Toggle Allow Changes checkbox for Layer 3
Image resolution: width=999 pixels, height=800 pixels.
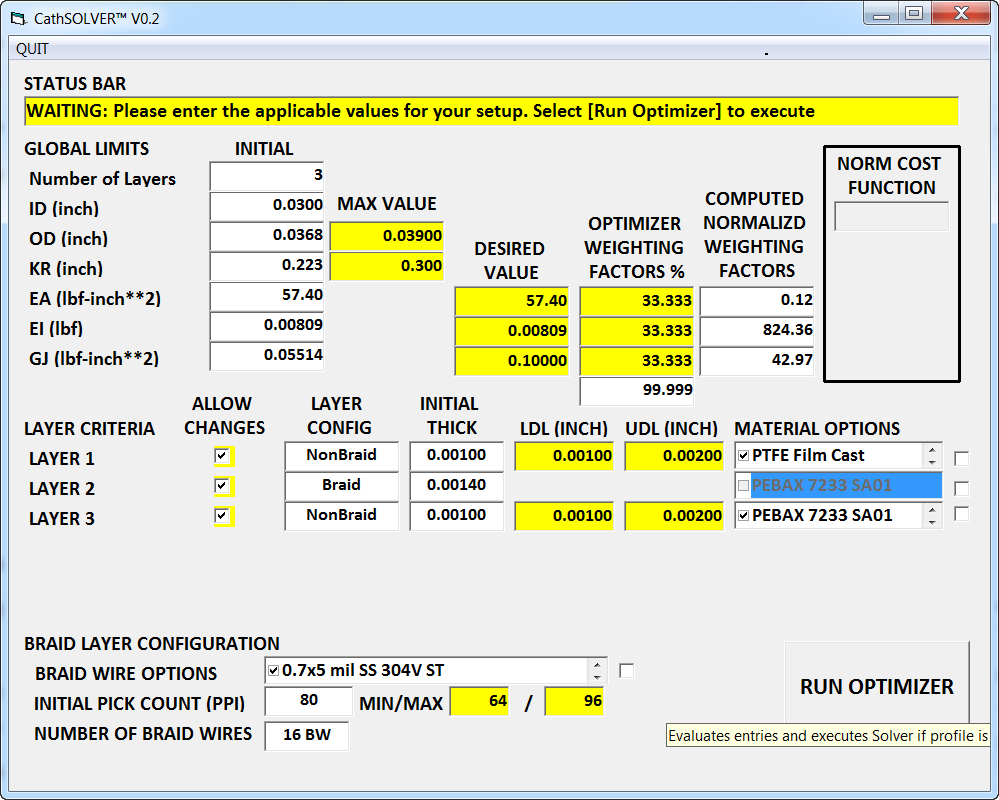[x=222, y=515]
